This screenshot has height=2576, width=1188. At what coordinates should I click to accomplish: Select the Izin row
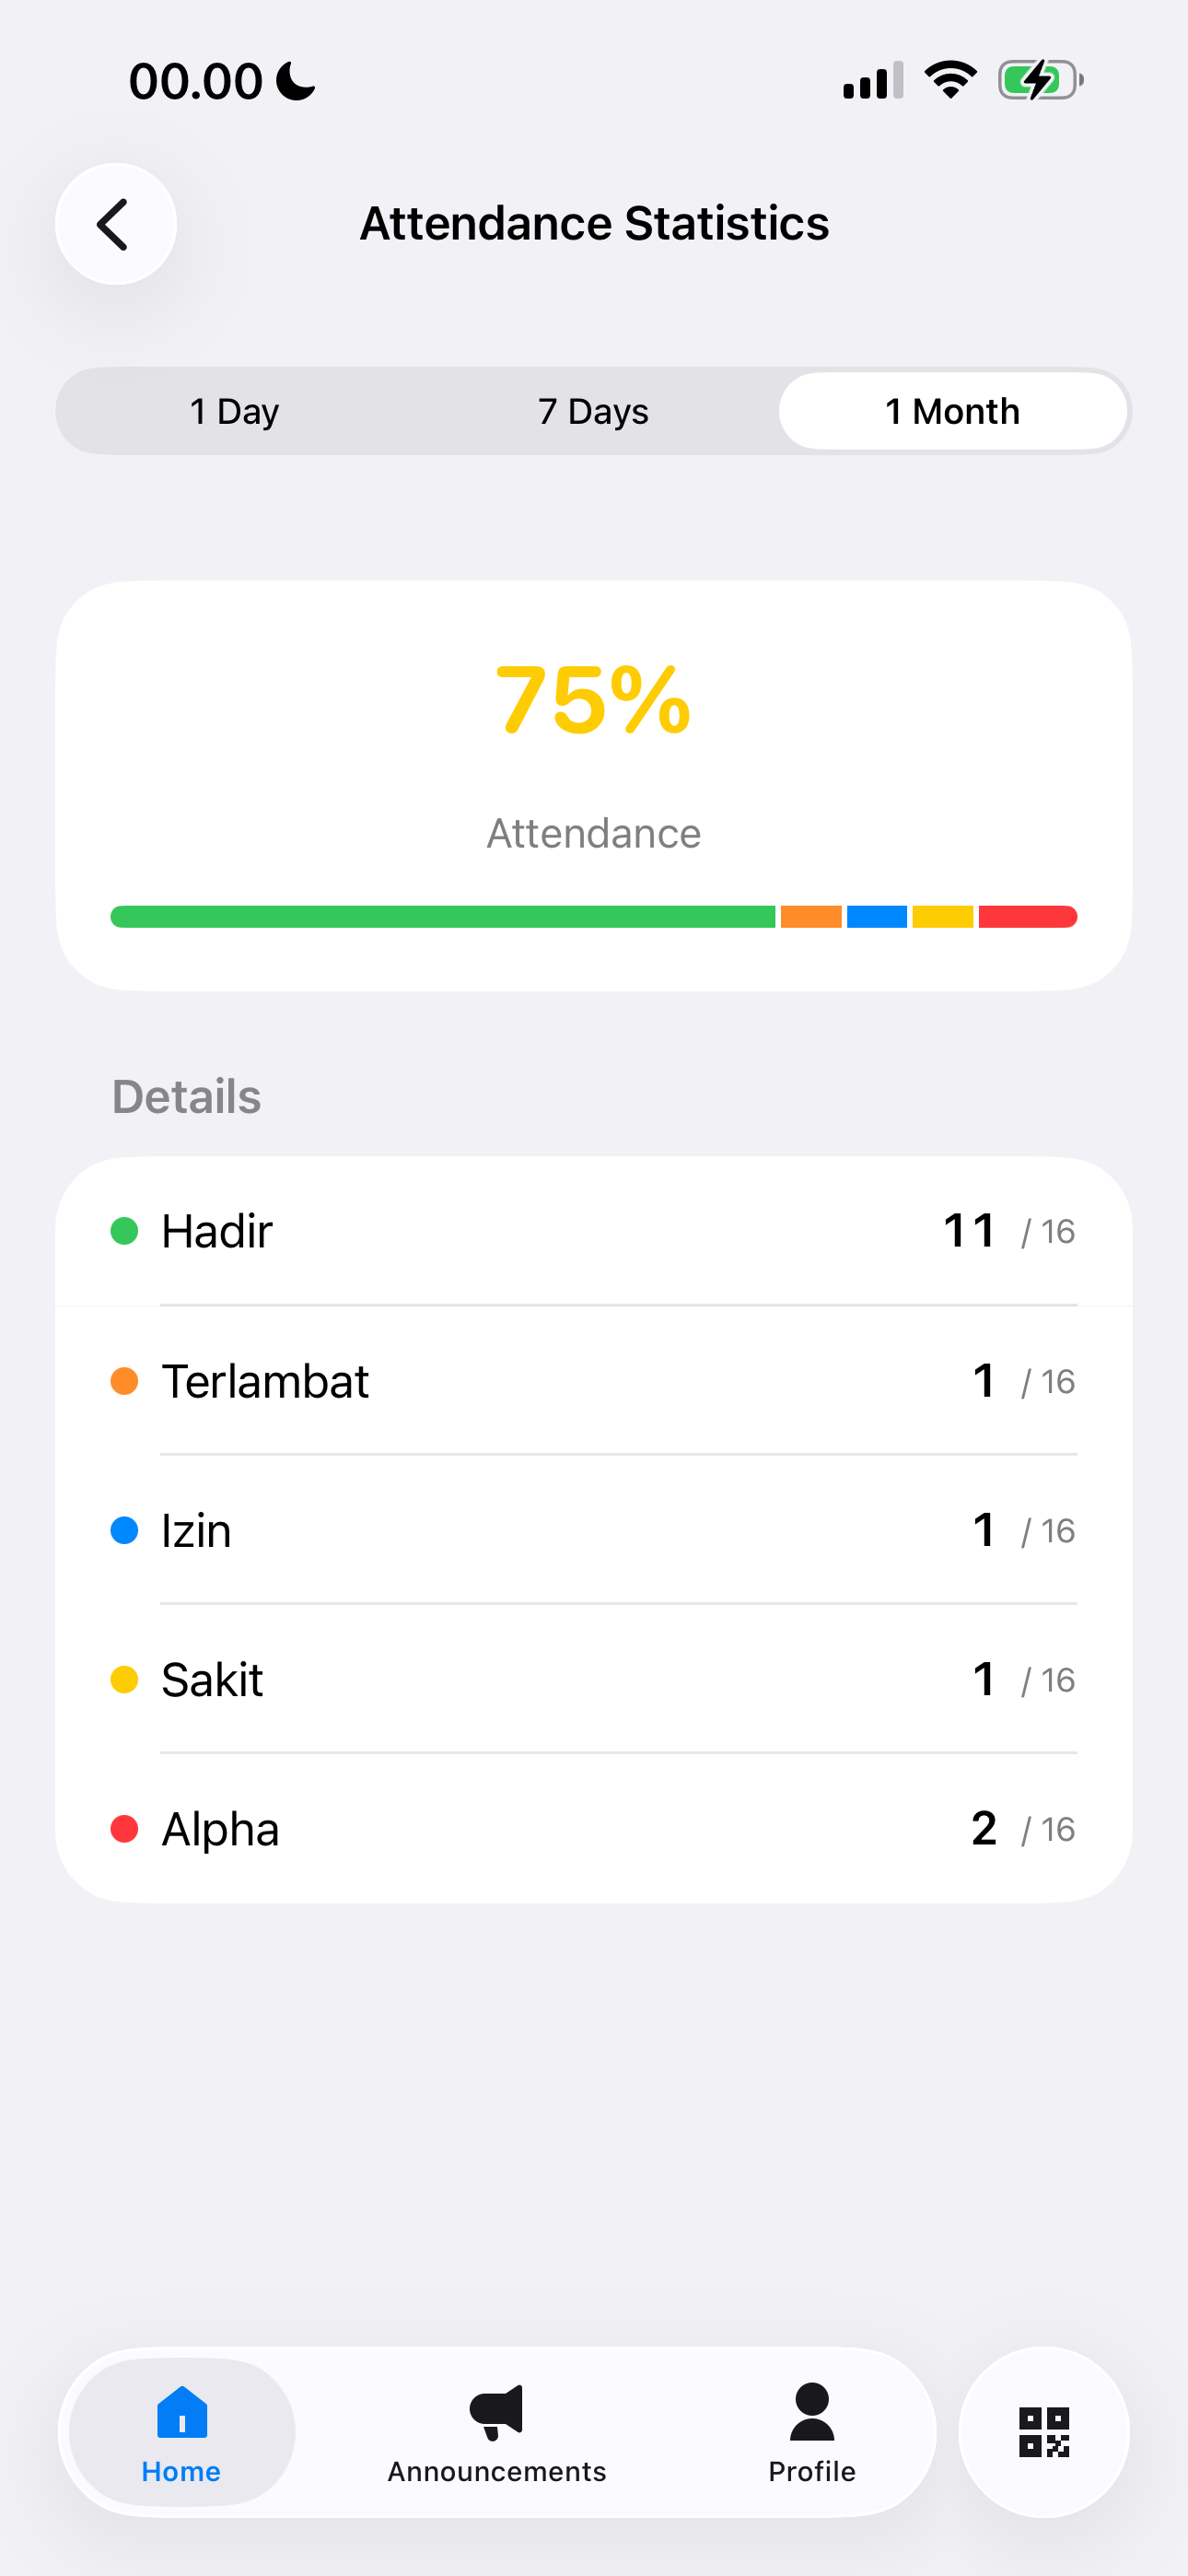pos(594,1530)
